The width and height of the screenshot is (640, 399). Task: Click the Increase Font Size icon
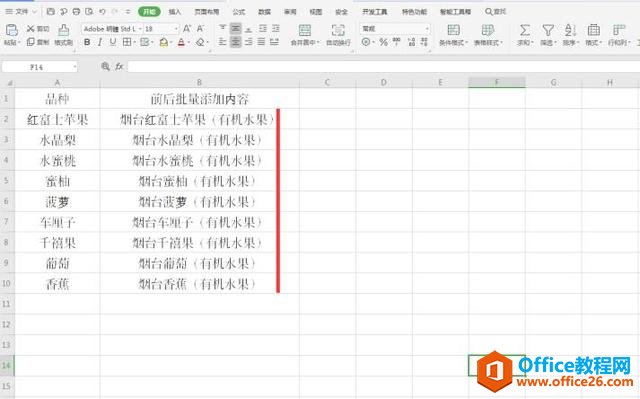point(187,29)
